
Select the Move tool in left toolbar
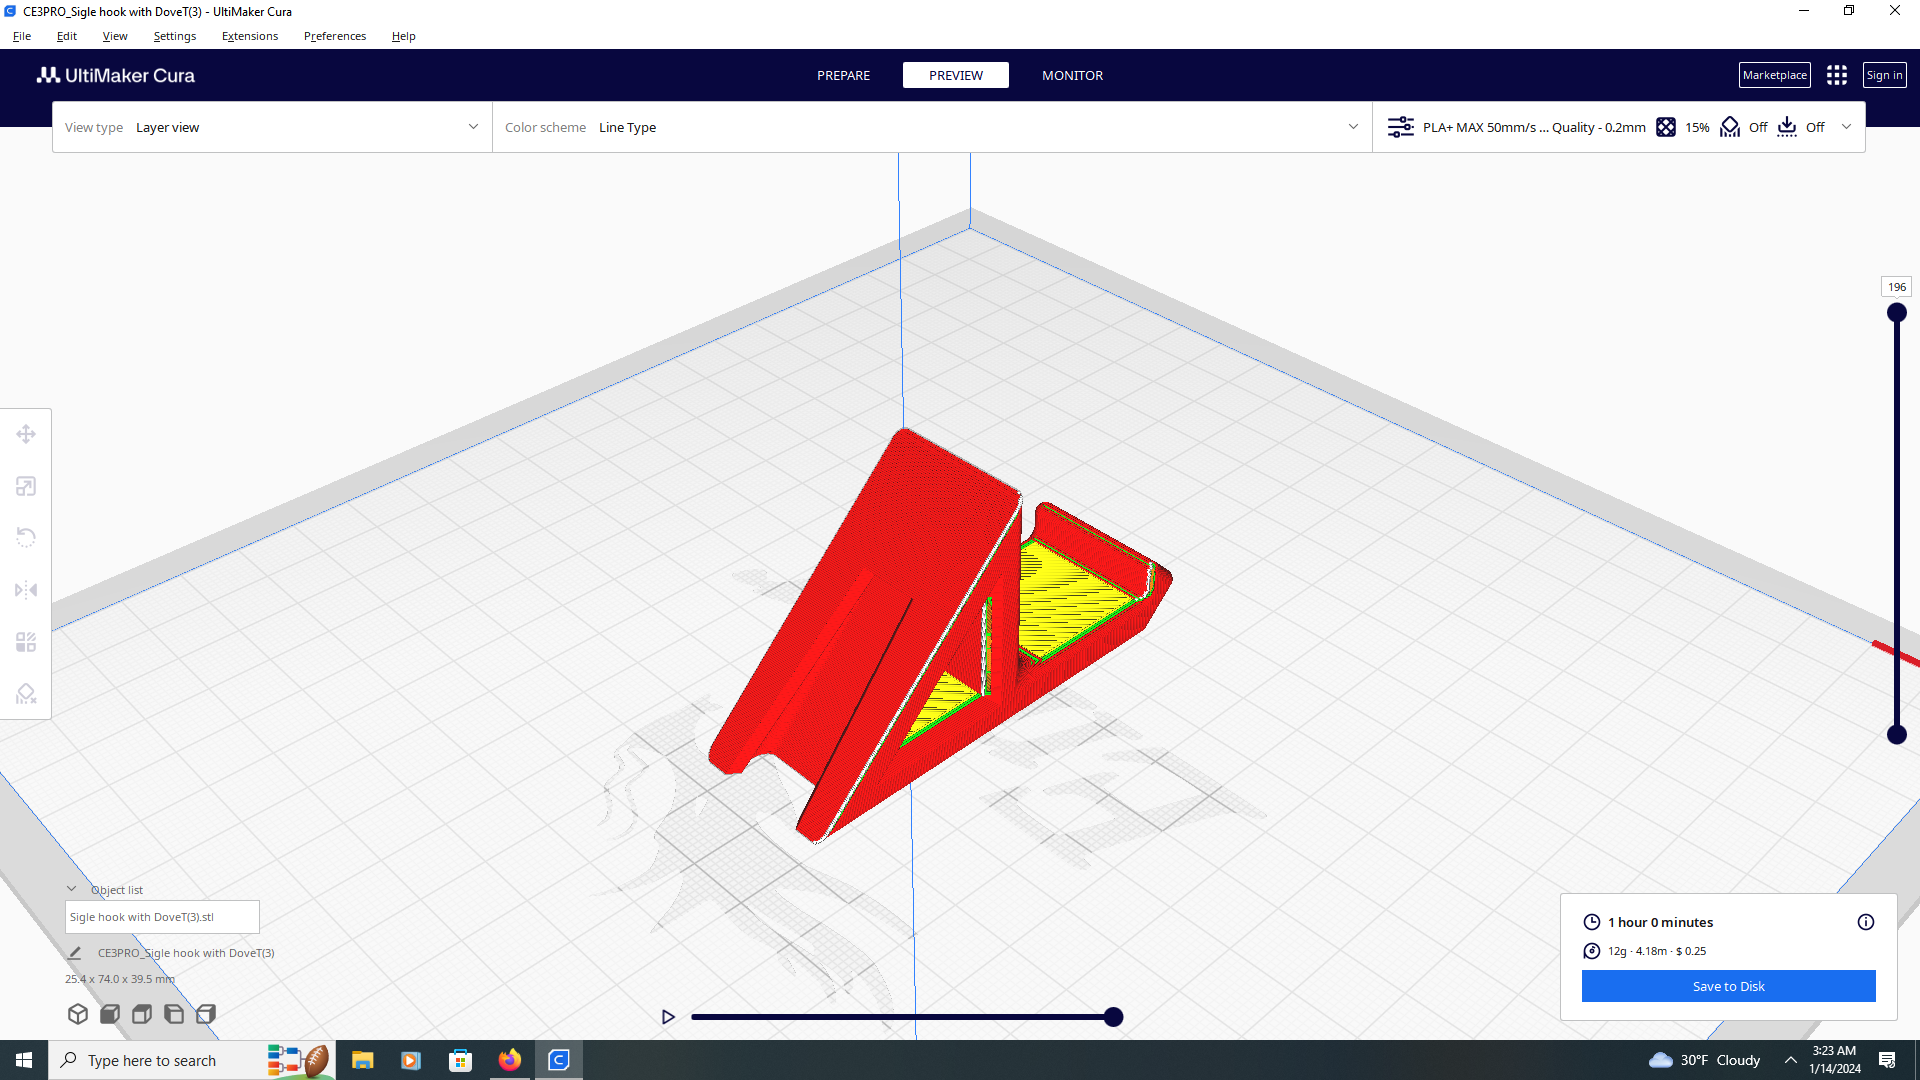26,434
